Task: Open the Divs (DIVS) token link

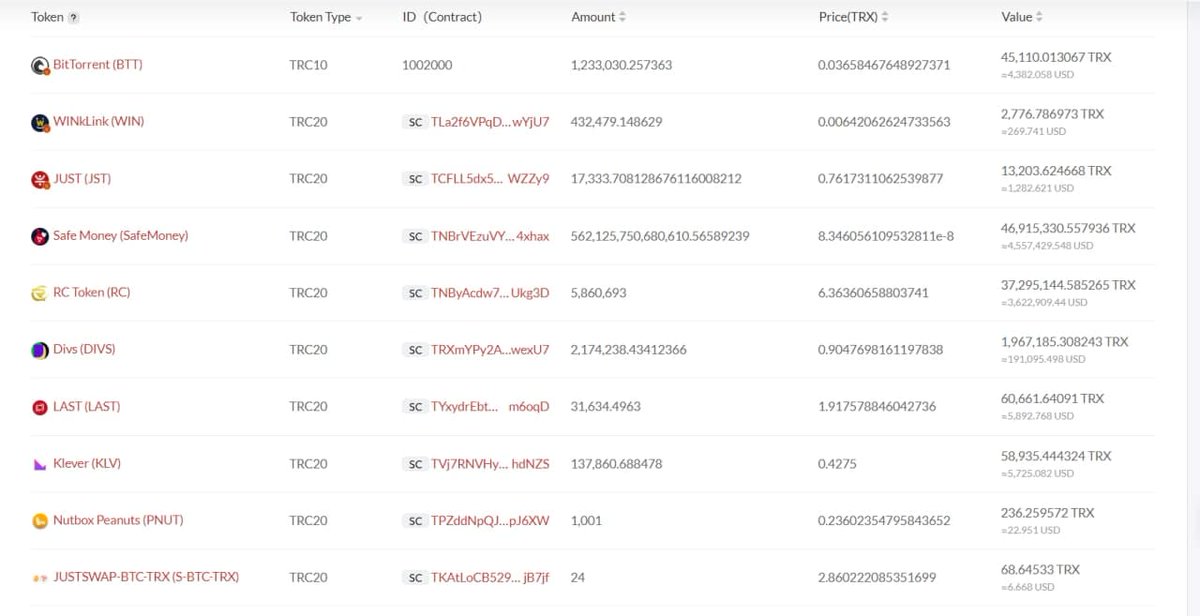Action: click(x=84, y=350)
